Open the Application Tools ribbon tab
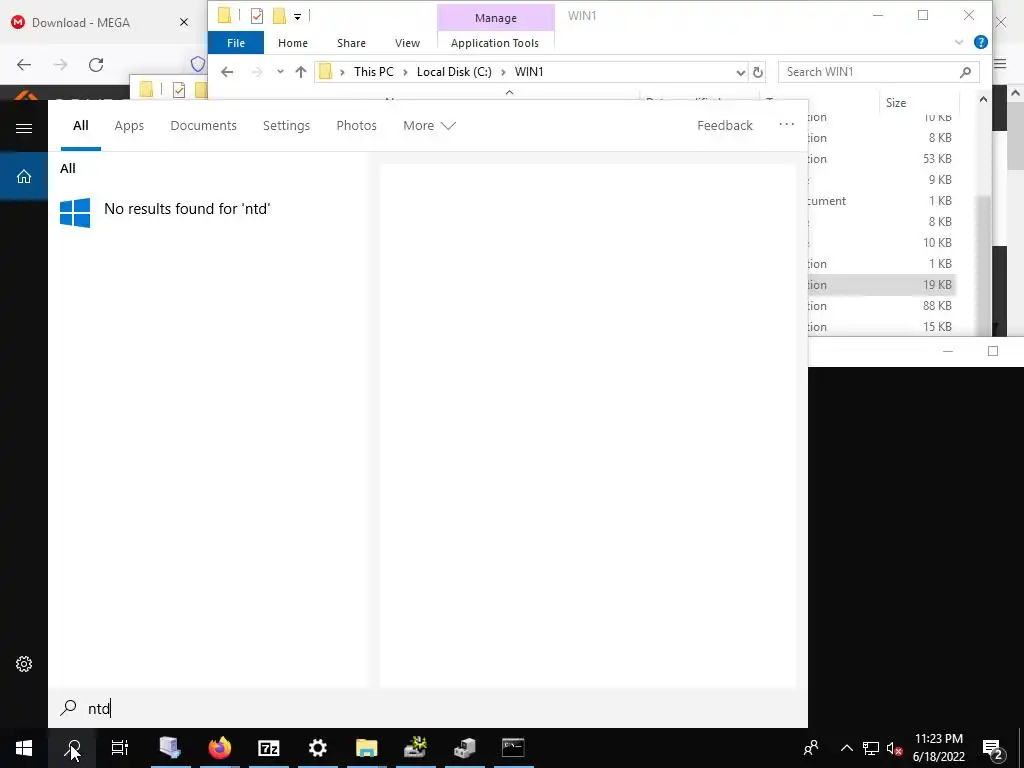Viewport: 1024px width, 768px height. (494, 43)
